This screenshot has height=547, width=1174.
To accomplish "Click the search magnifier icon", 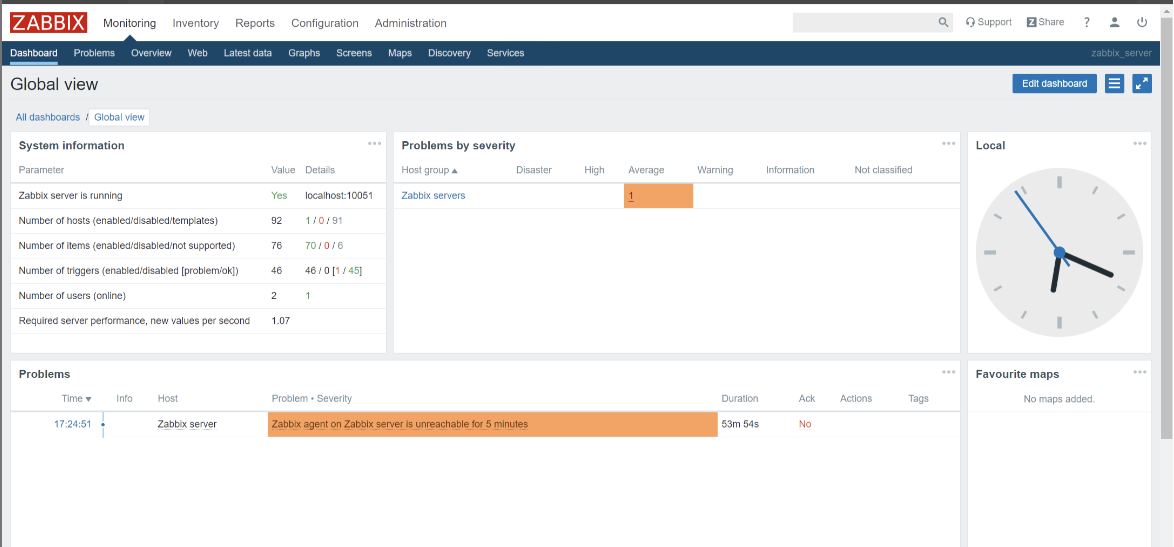I will pos(943,22).
